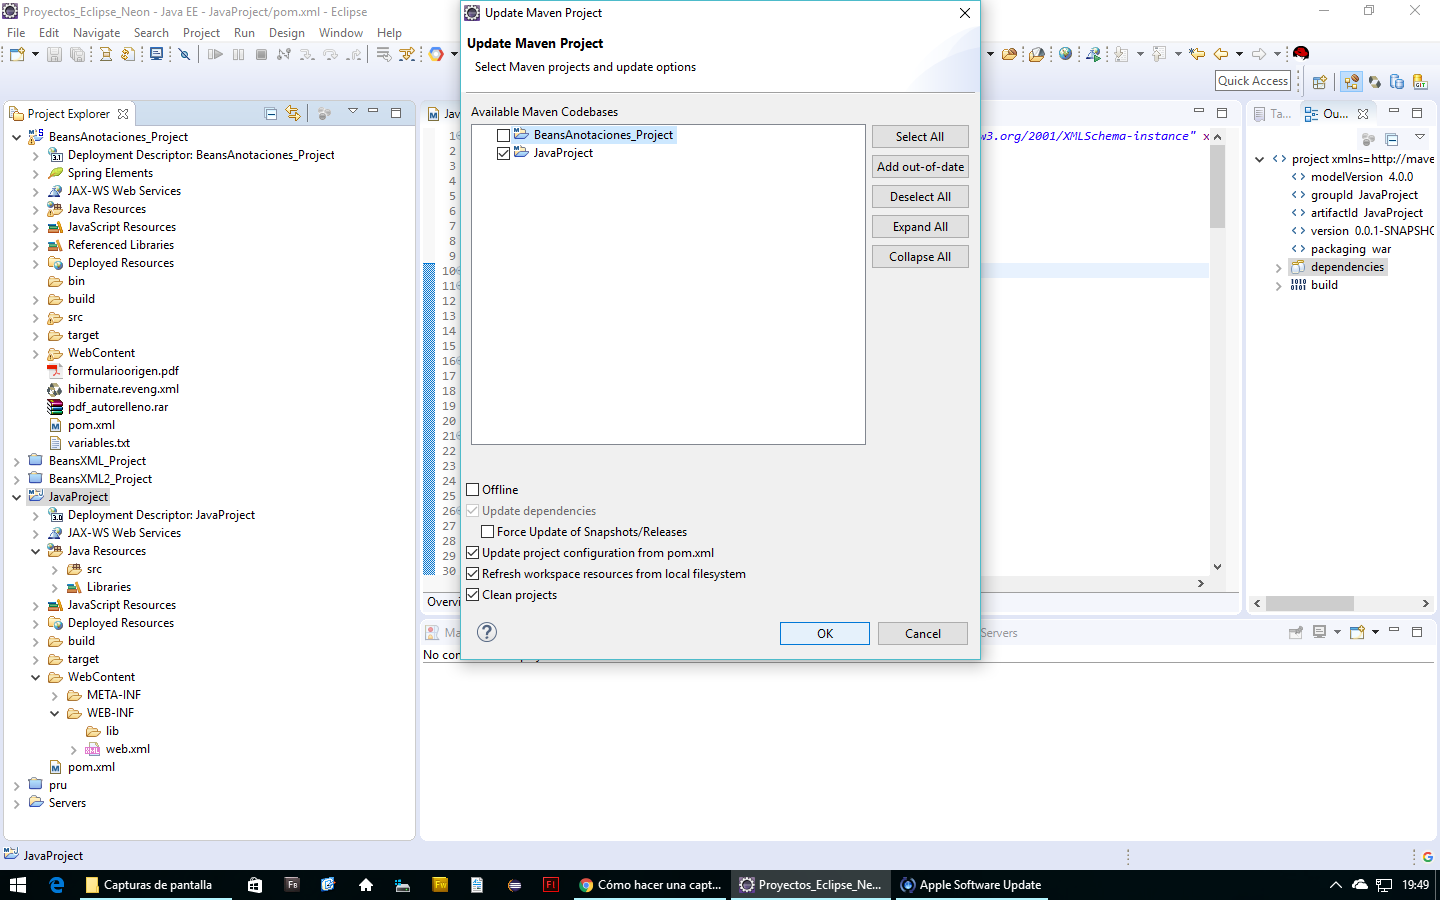Click the Terminate debug icon
Screen dimensions: 1440x900
[261, 54]
